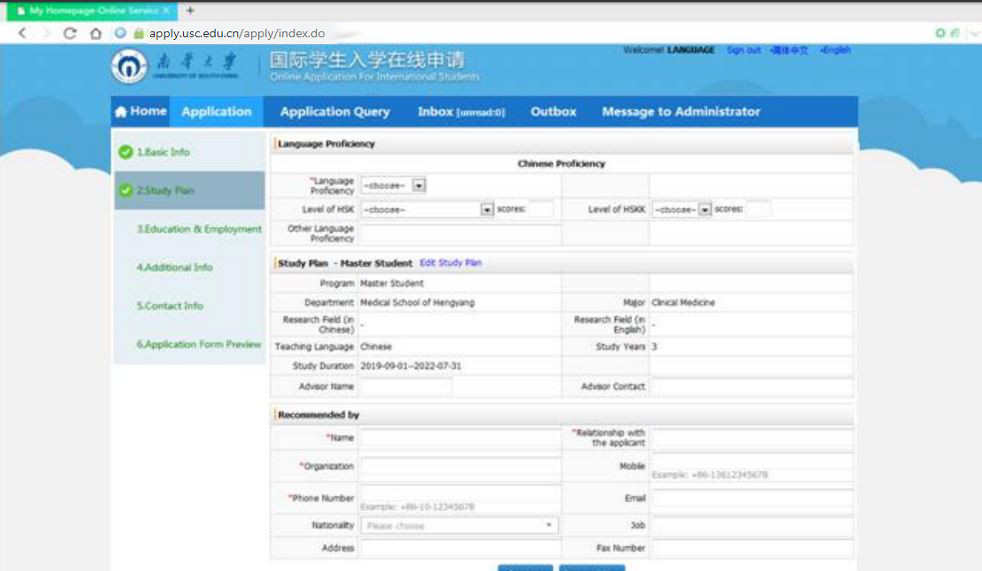The width and height of the screenshot is (982, 571).
Task: Expand the Level of HSKK dropdown
Action: click(x=705, y=210)
